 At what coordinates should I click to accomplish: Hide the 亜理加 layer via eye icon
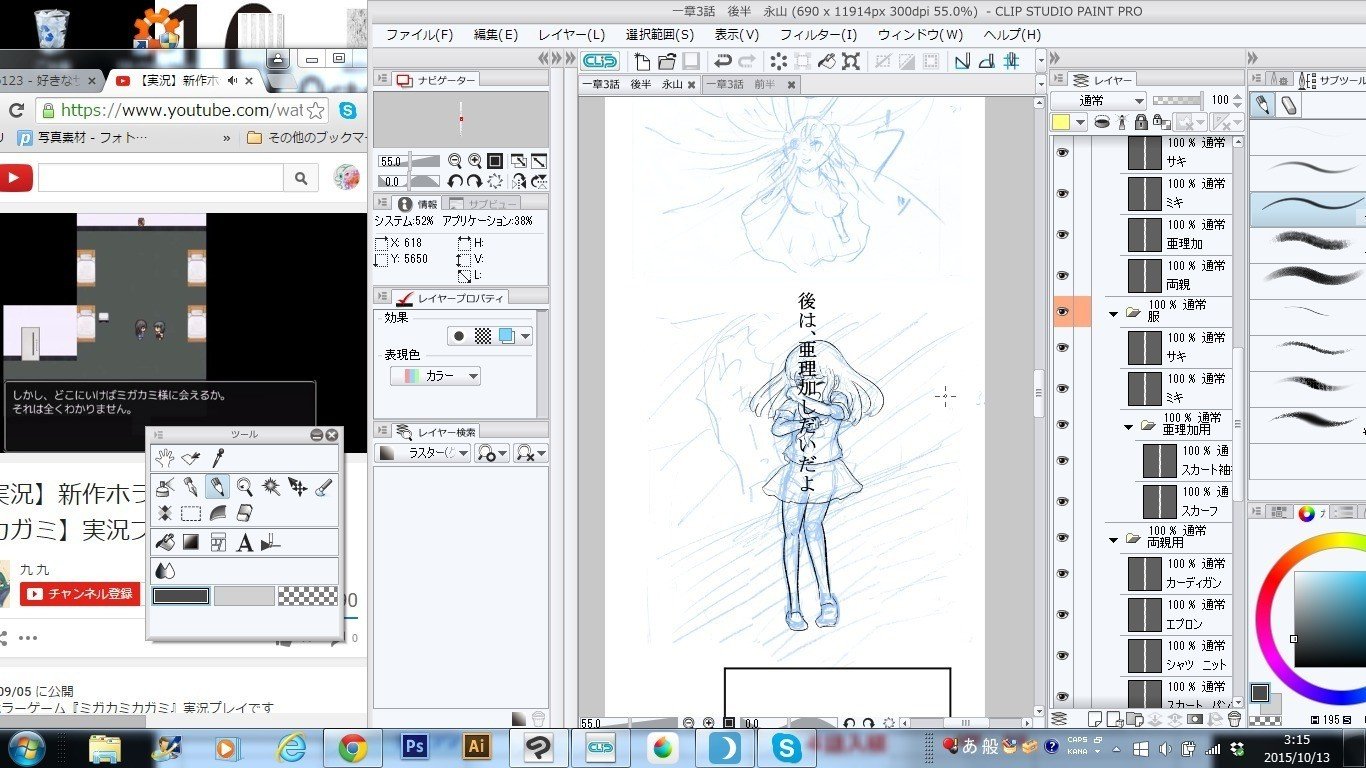tap(1062, 234)
